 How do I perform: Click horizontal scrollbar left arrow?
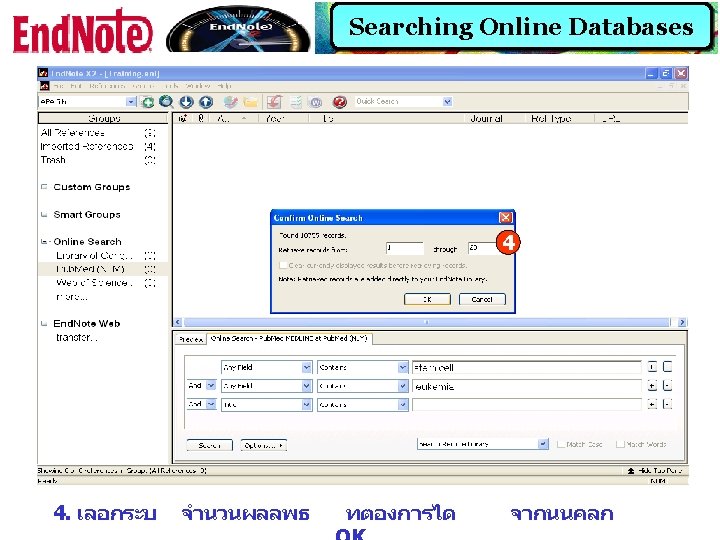pos(178,322)
